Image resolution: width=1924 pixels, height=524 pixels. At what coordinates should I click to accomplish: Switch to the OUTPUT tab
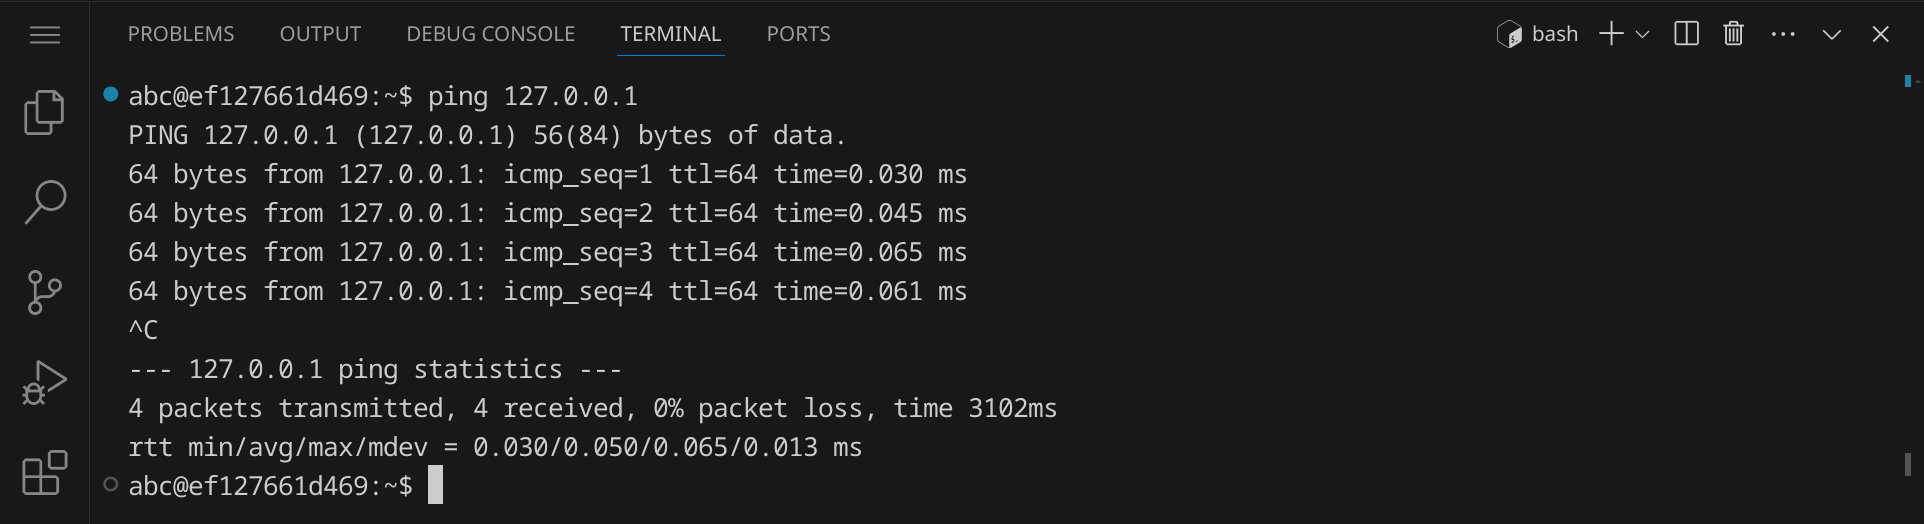point(320,34)
